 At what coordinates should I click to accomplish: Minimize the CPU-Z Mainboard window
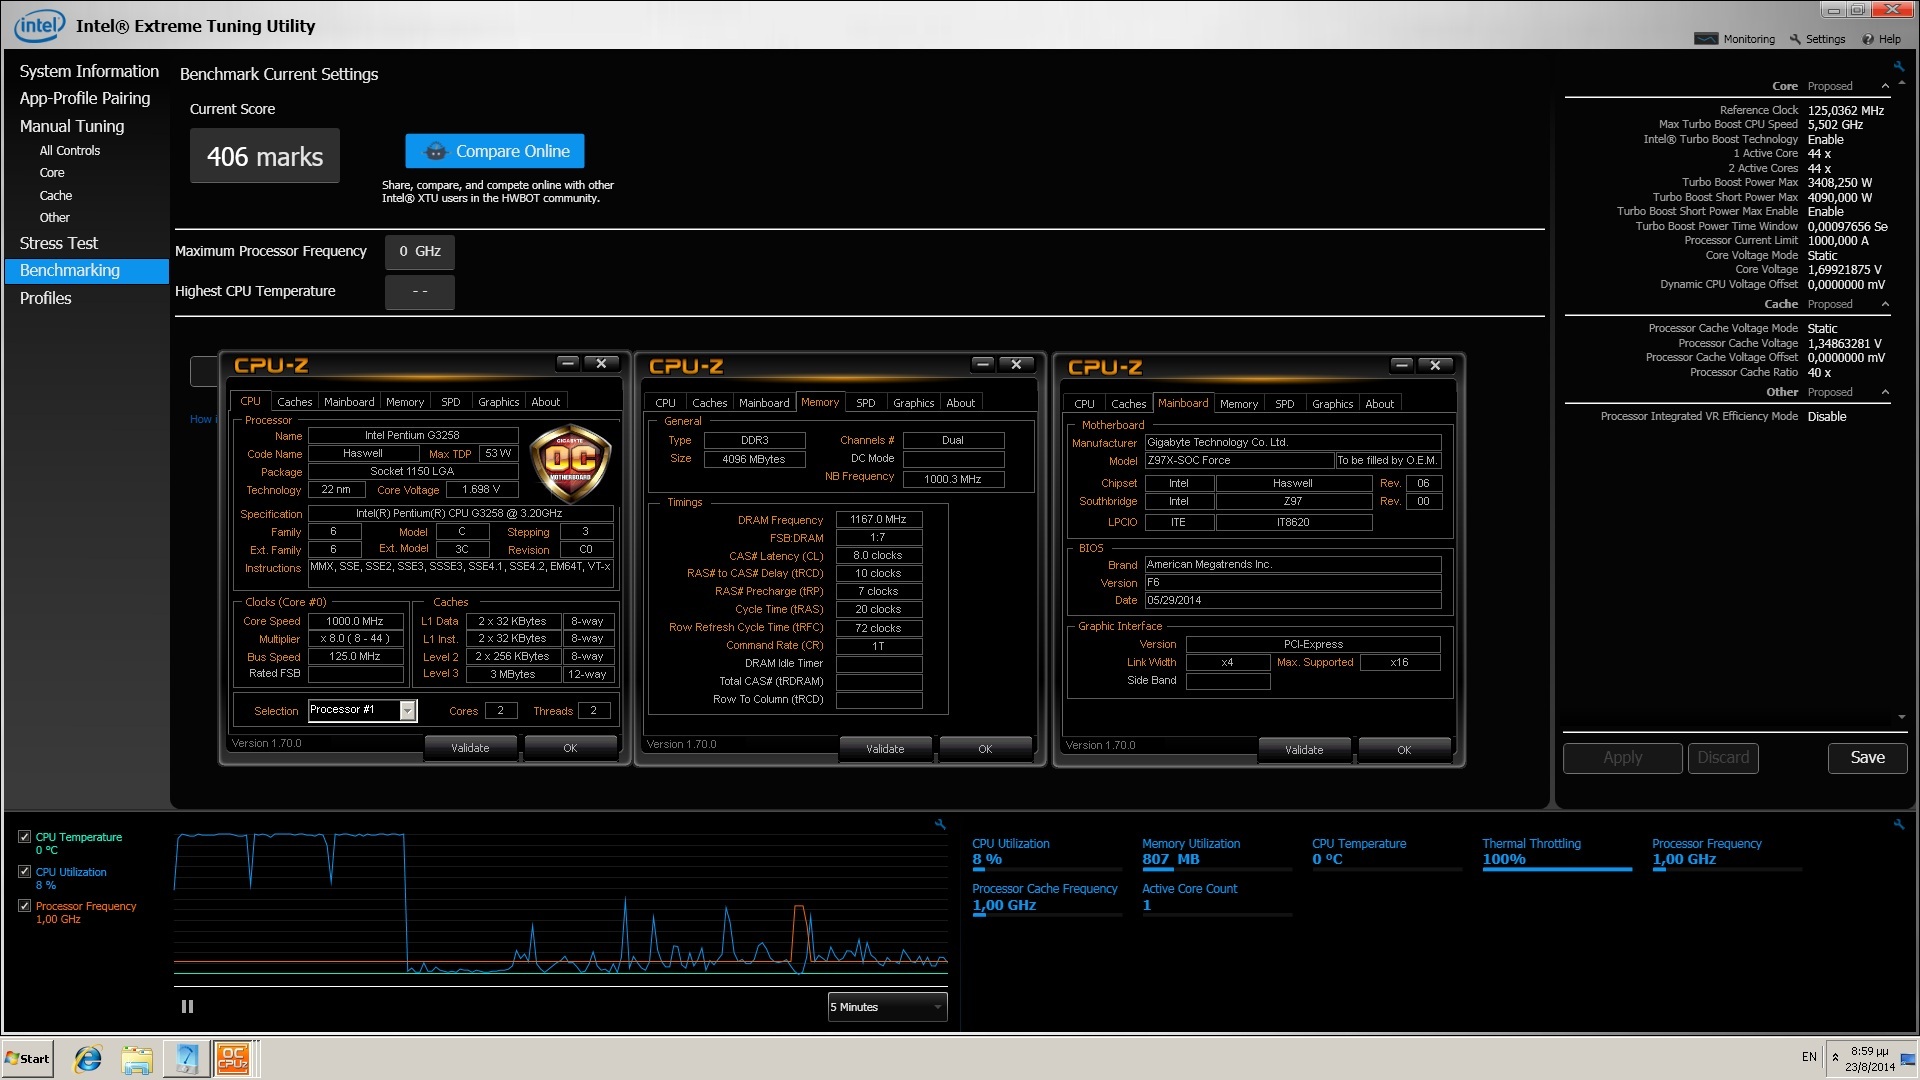1402,366
